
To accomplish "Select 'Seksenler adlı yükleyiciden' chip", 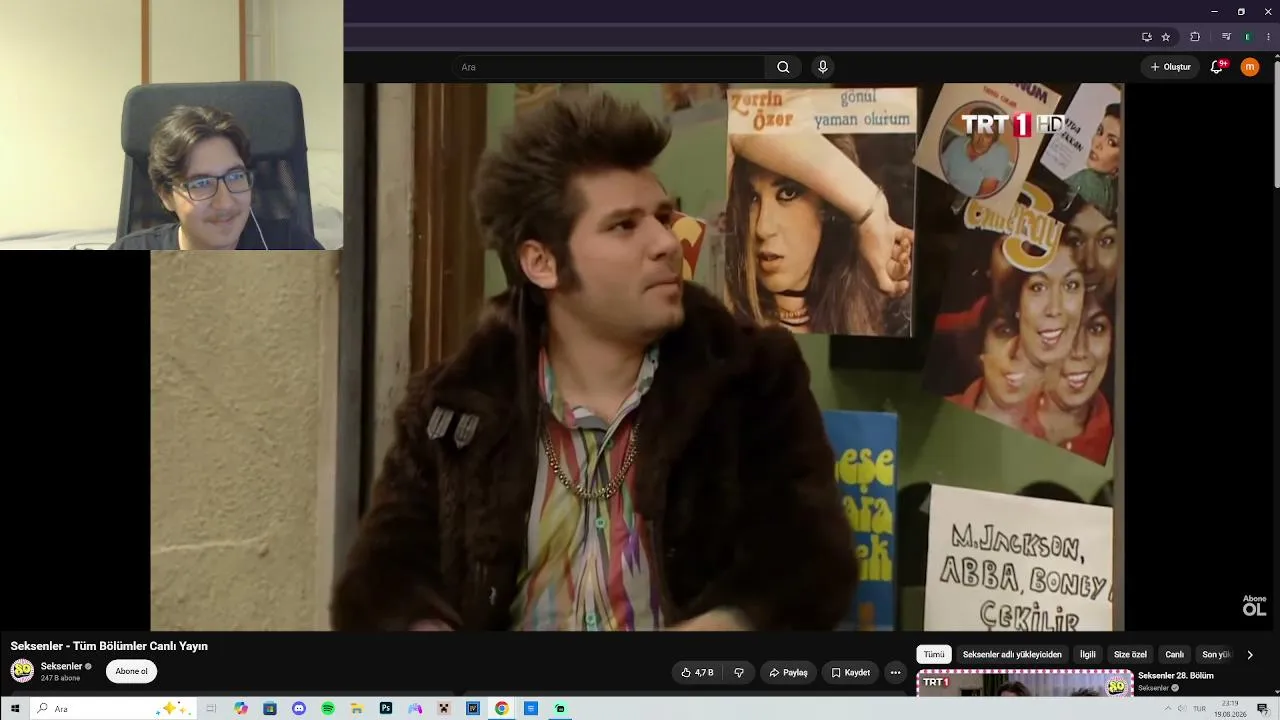I will click(x=1012, y=655).
